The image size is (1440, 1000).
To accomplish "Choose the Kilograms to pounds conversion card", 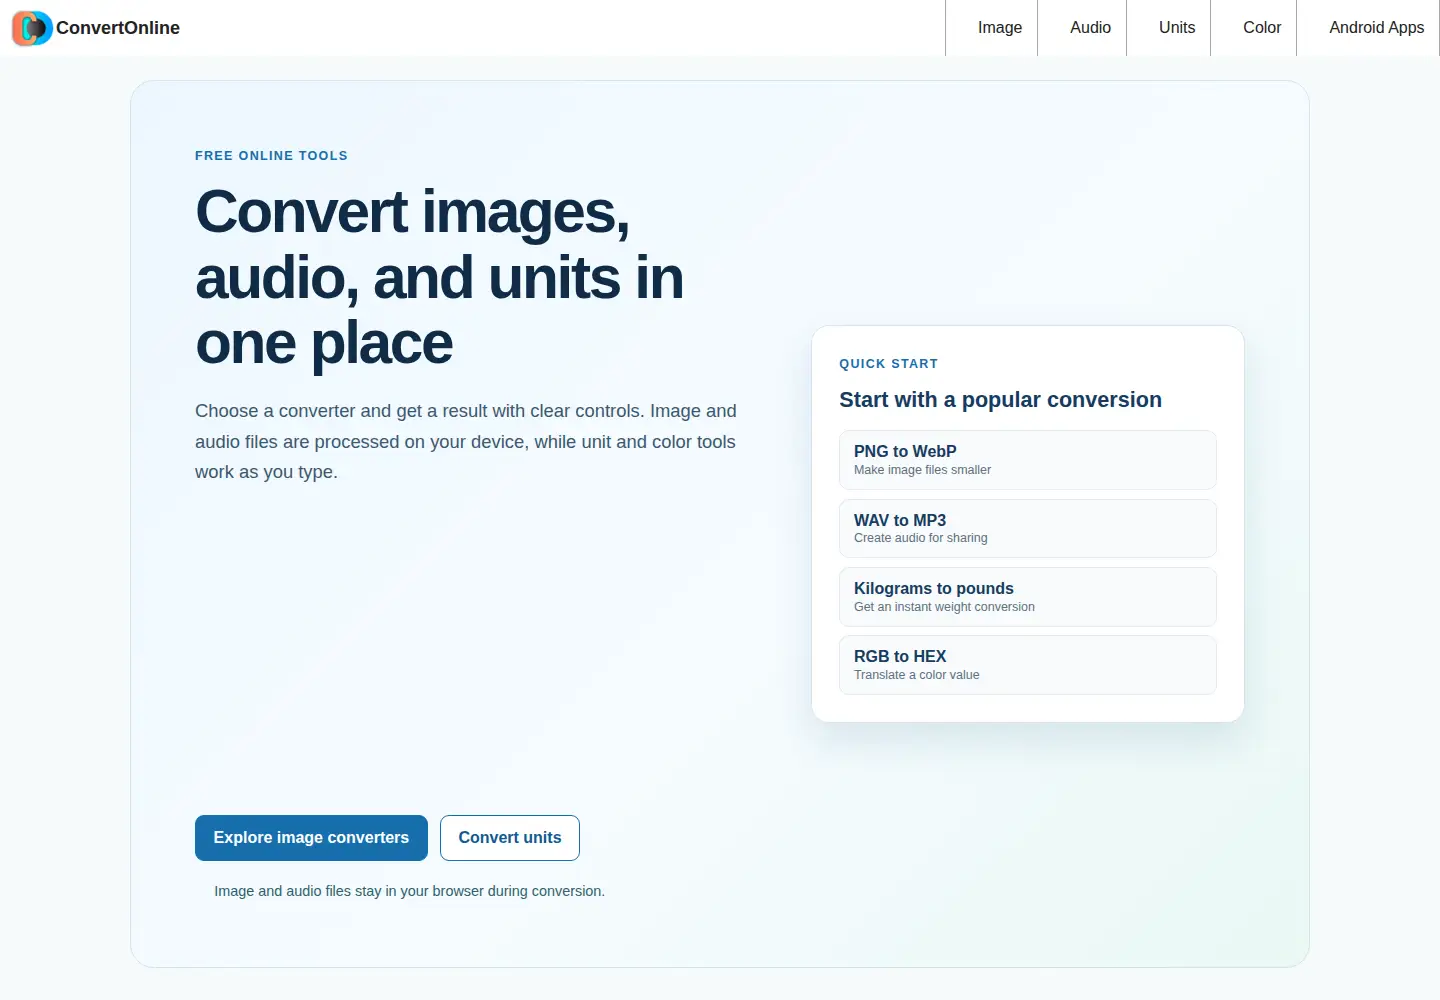I will coord(1028,597).
